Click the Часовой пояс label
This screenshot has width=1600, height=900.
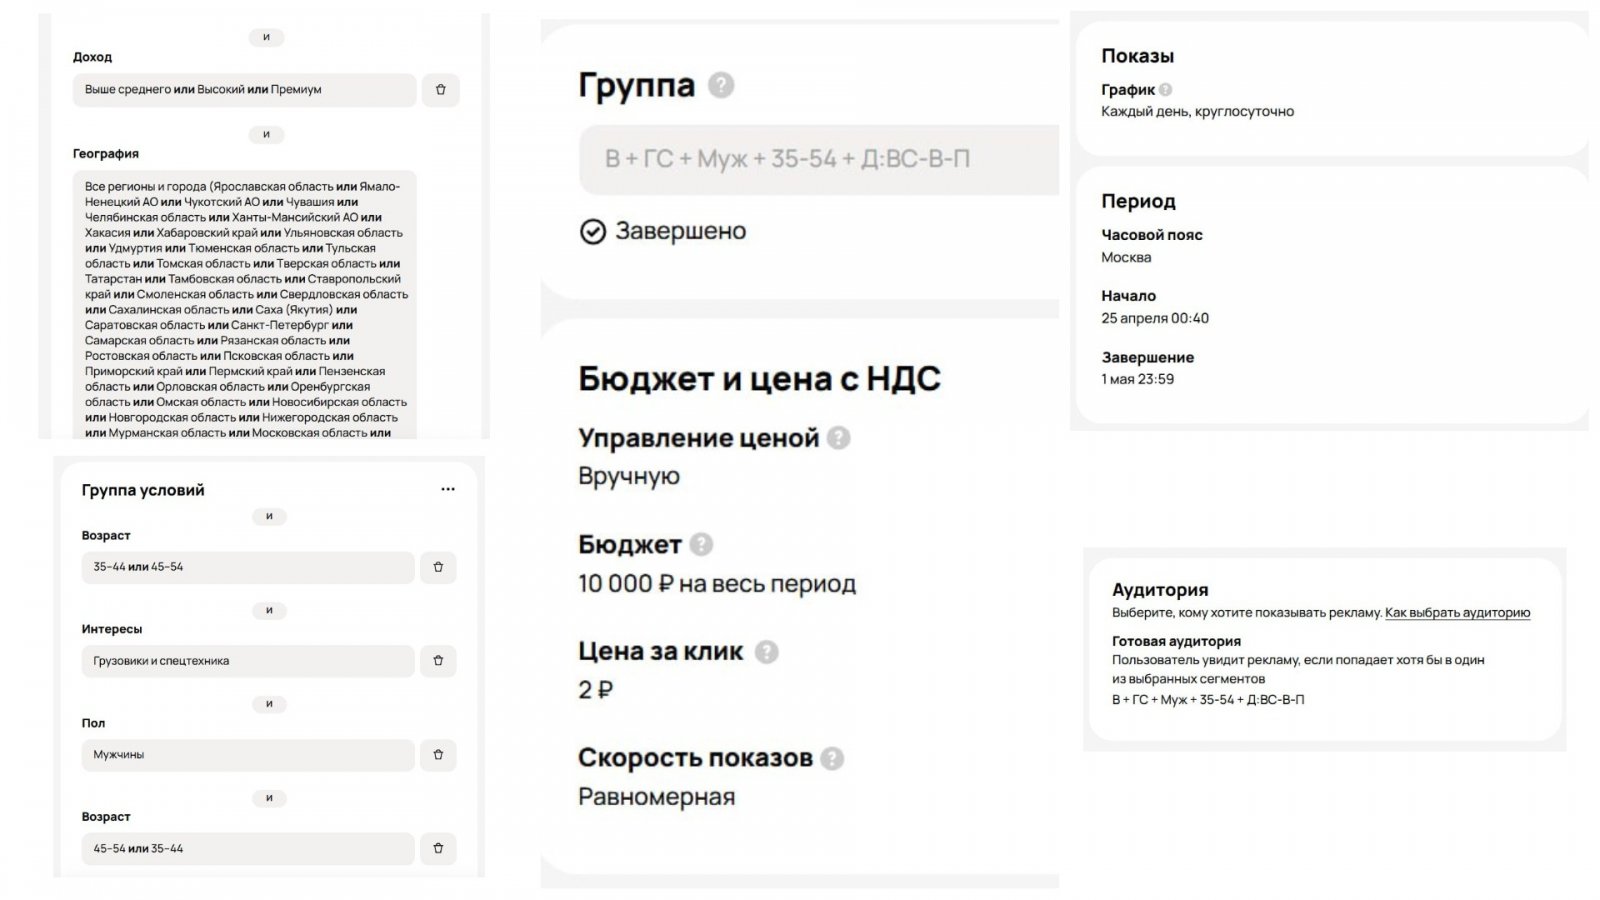(1152, 235)
